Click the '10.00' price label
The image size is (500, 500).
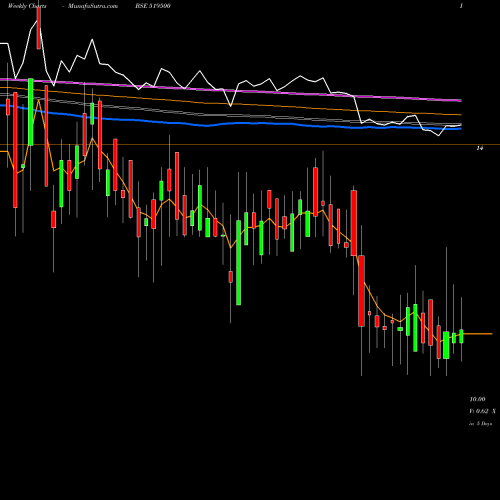tap(477, 399)
